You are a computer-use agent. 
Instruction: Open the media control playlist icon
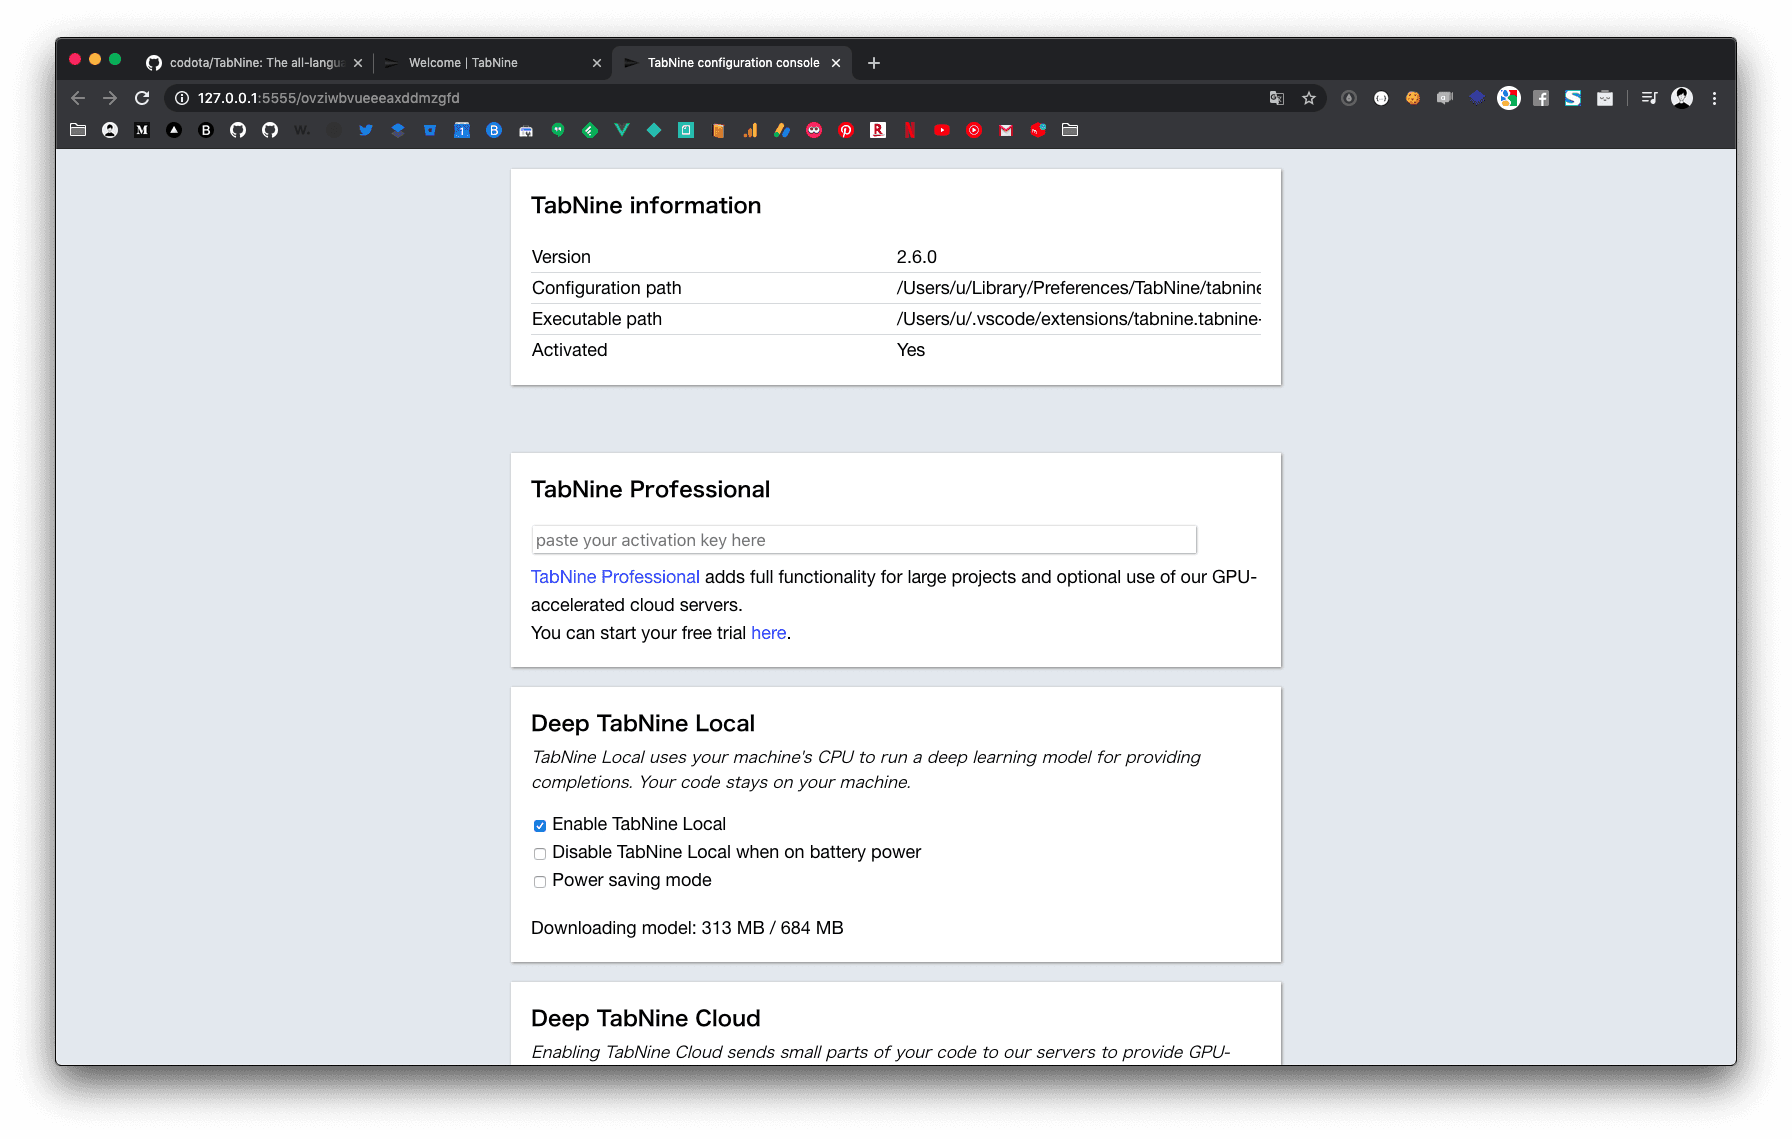pos(1649,98)
